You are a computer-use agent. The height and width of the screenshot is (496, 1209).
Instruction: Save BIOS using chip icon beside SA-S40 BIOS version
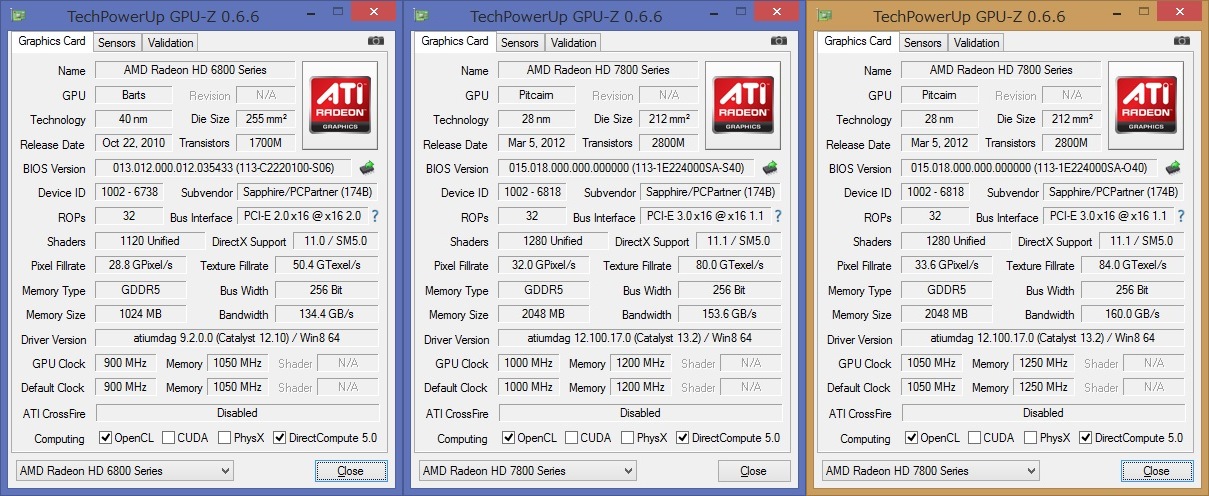pyautogui.click(x=771, y=168)
